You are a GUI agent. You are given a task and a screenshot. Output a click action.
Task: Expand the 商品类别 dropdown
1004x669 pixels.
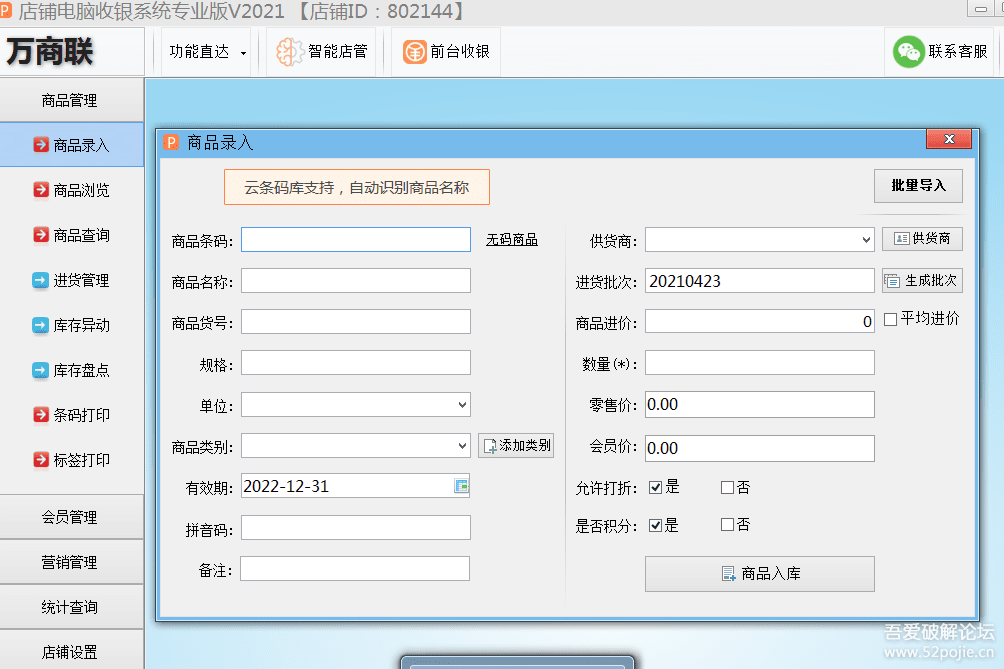462,446
